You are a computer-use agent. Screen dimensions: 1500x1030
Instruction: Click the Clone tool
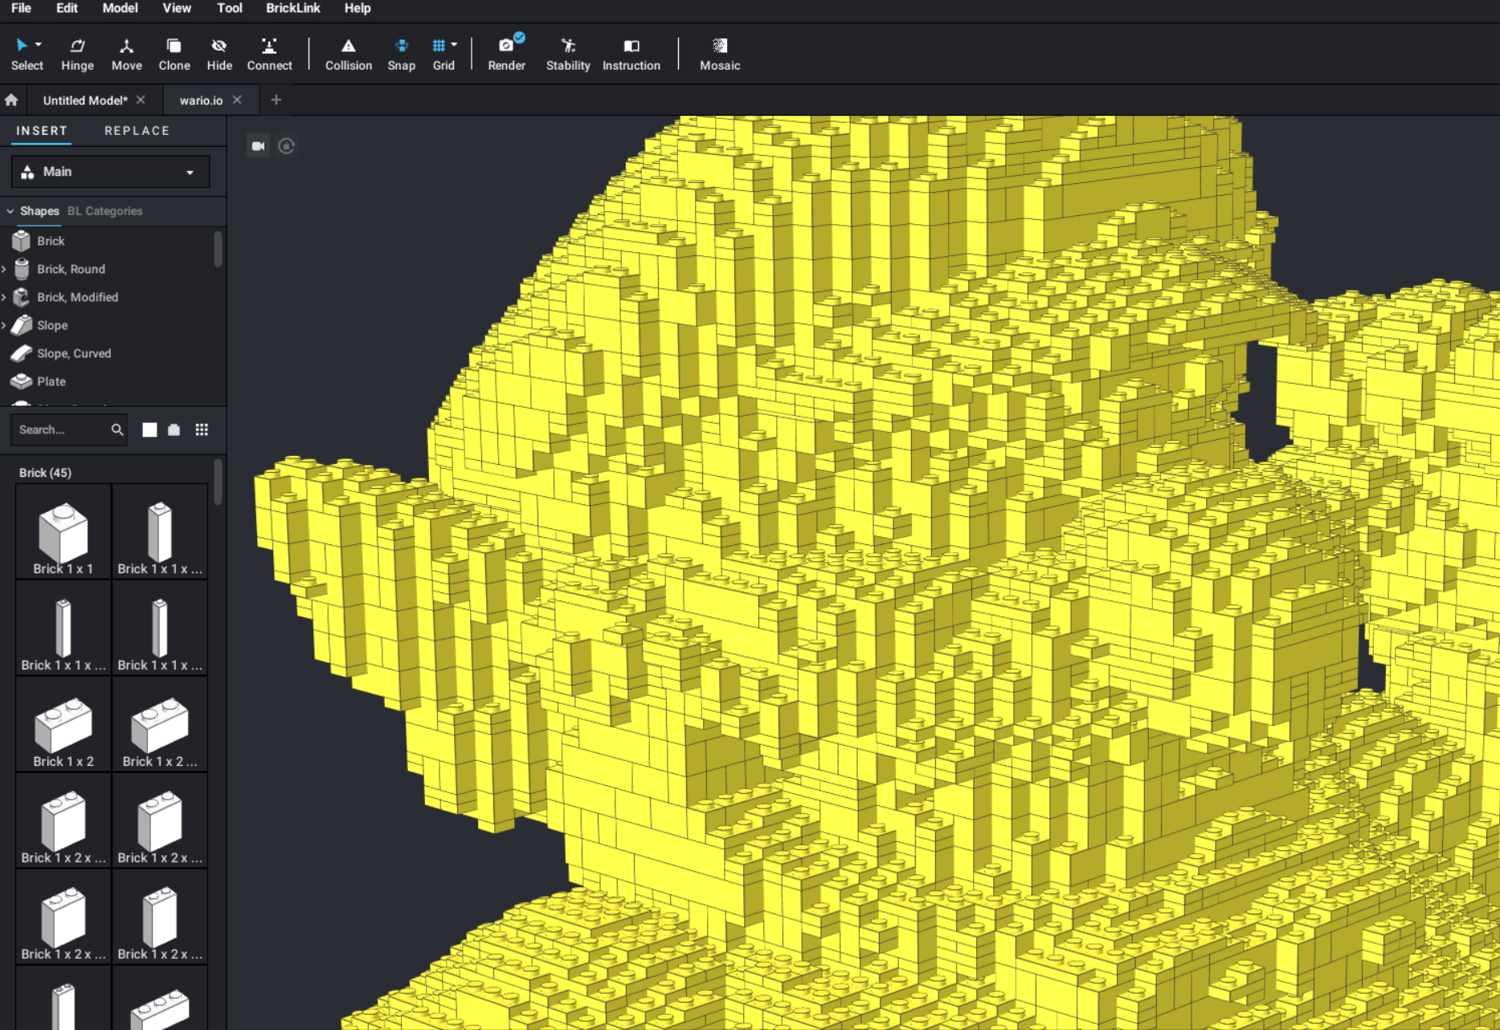(174, 54)
